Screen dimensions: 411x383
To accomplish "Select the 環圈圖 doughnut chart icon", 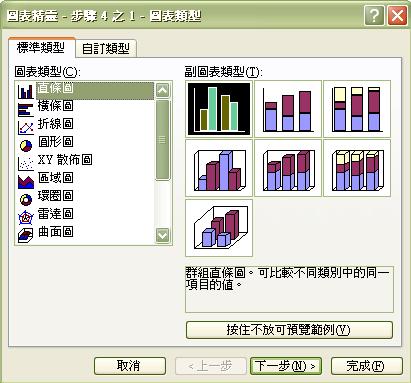I will point(26,199).
